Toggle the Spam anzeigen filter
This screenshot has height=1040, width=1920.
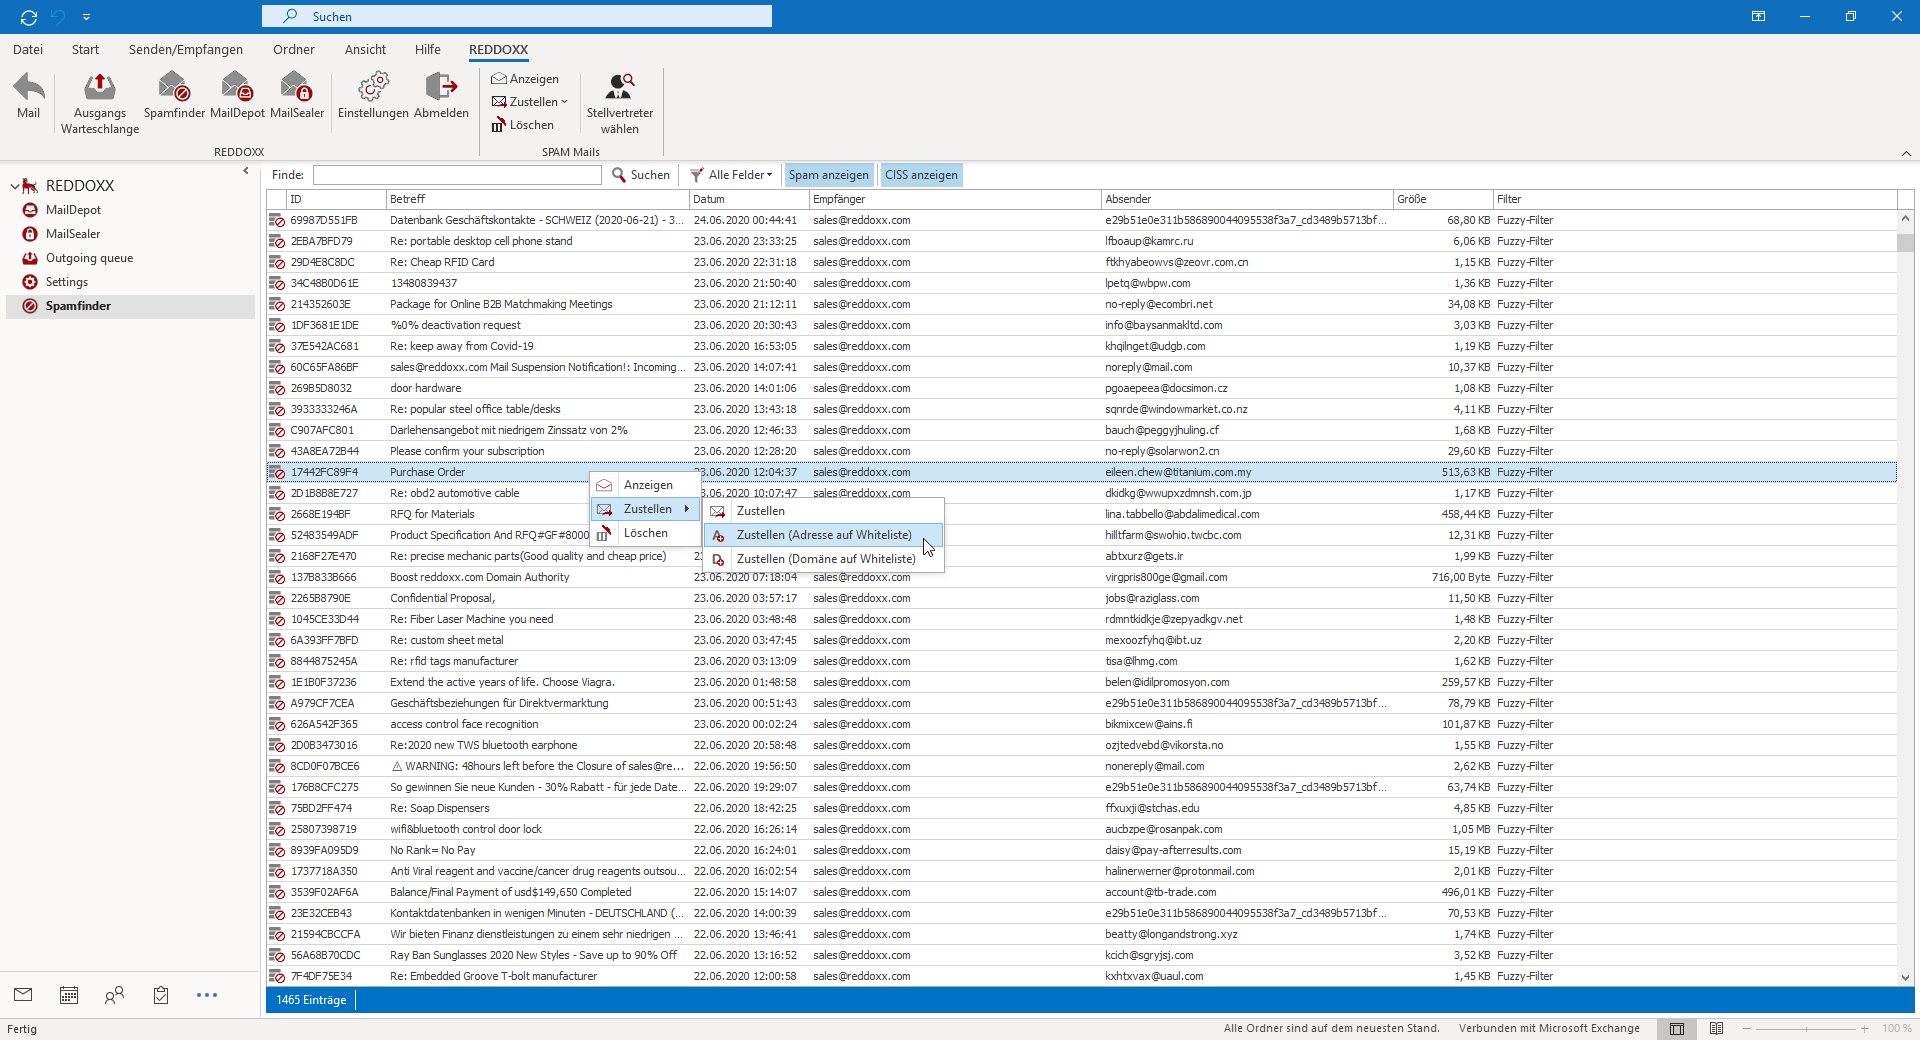click(828, 175)
